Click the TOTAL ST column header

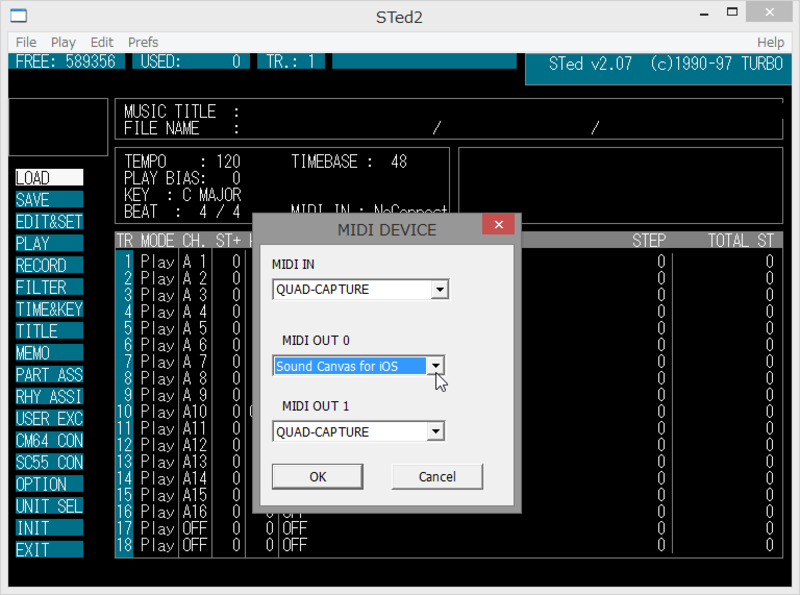coord(741,240)
